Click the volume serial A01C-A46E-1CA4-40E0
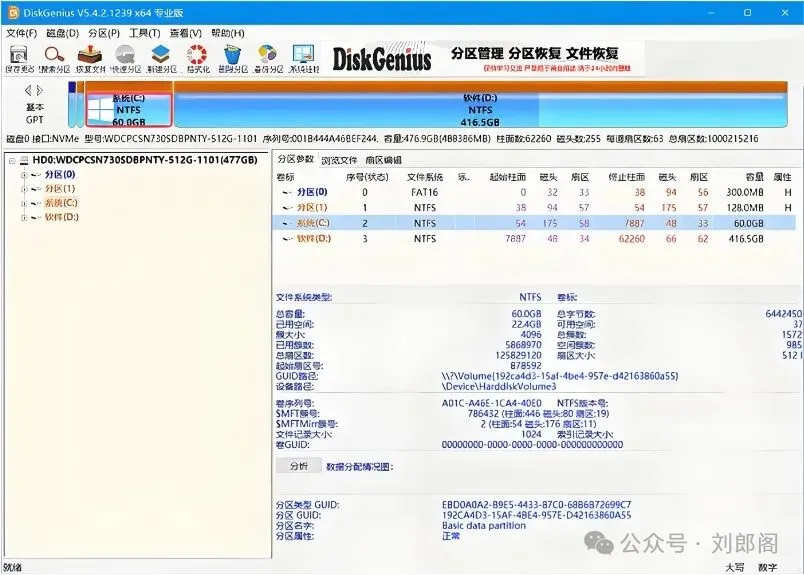 491,403
